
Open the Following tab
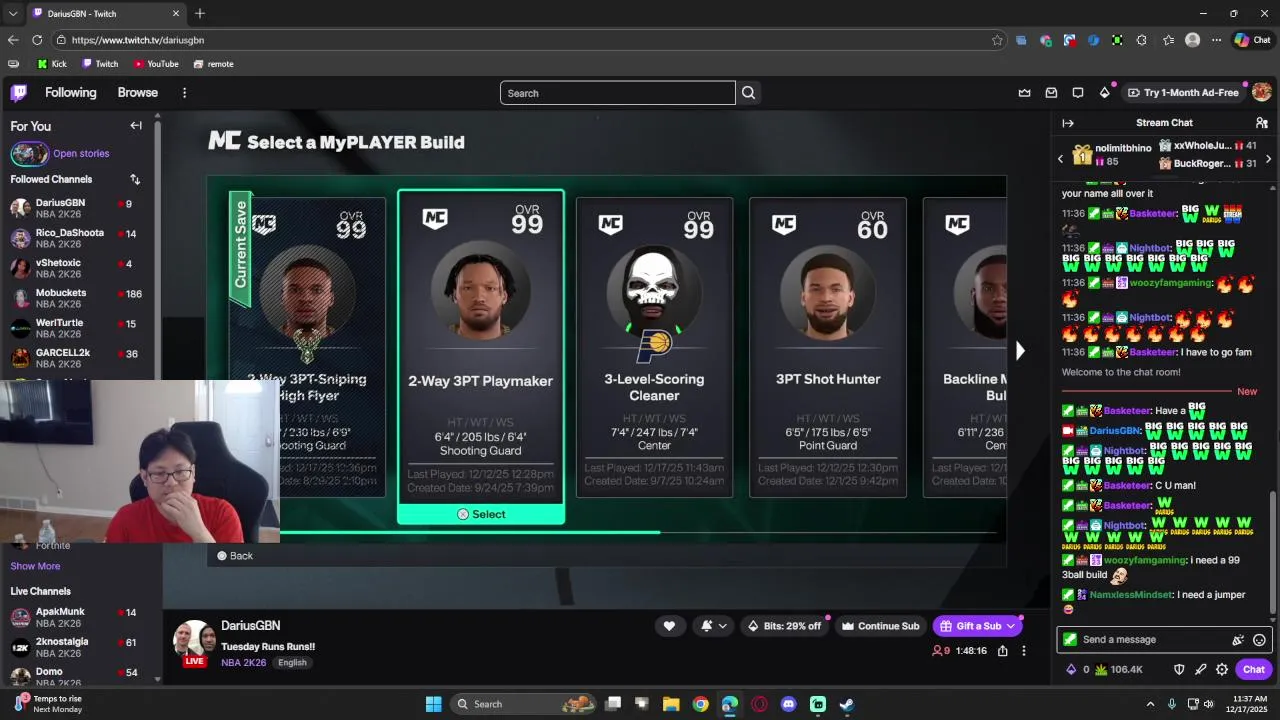pyautogui.click(x=71, y=92)
